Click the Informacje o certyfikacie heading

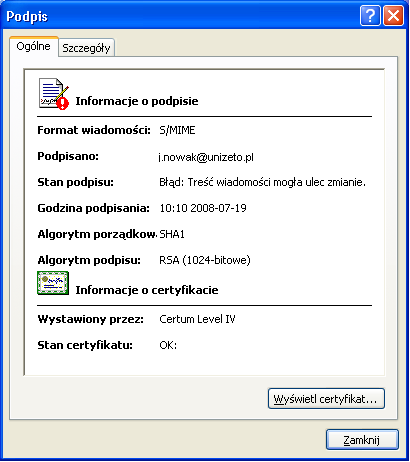pos(147,290)
